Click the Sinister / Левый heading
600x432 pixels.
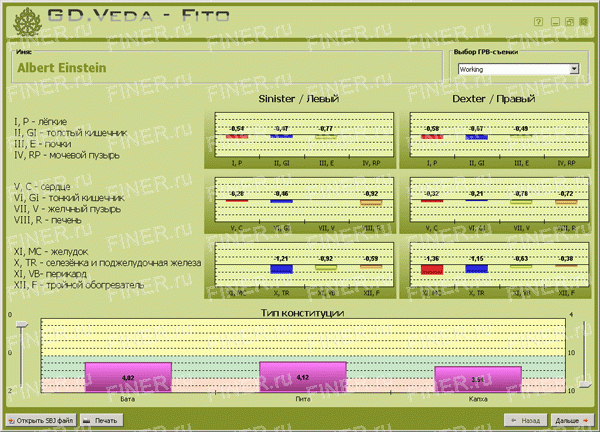coord(298,99)
